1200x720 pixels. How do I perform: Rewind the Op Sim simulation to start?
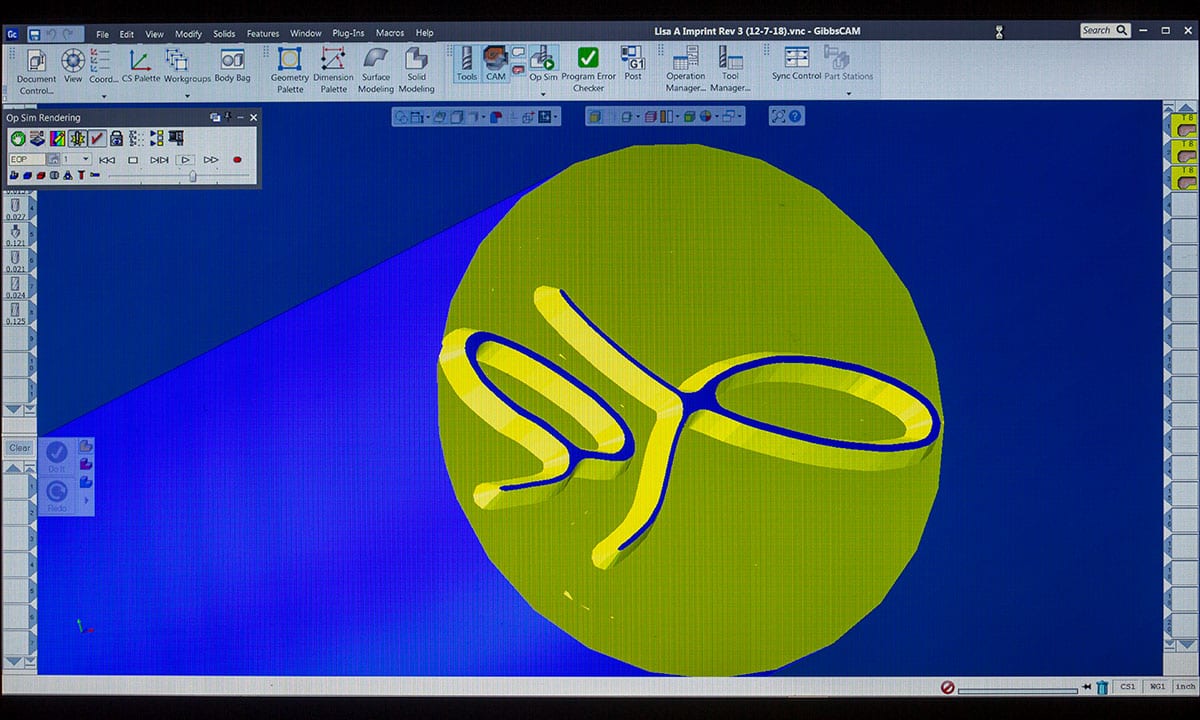tap(107, 159)
